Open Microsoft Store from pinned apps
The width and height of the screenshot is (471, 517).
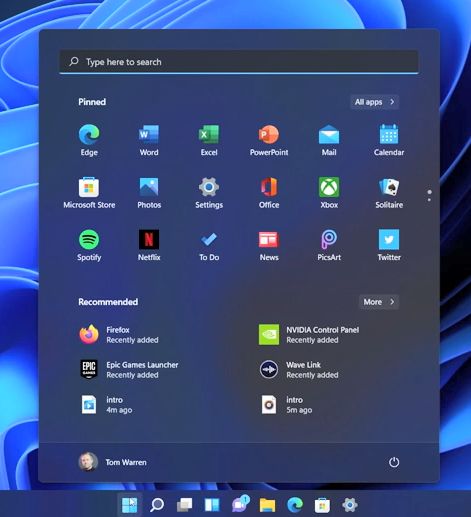(x=89, y=193)
